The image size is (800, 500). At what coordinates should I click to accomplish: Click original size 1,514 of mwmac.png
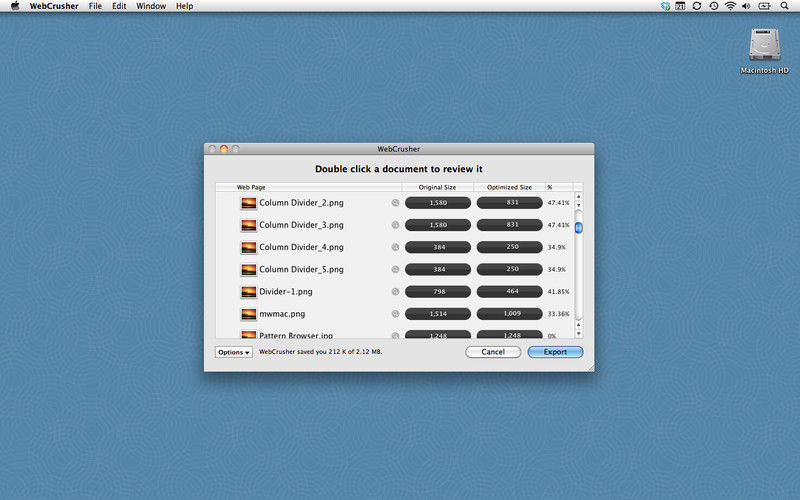click(438, 314)
